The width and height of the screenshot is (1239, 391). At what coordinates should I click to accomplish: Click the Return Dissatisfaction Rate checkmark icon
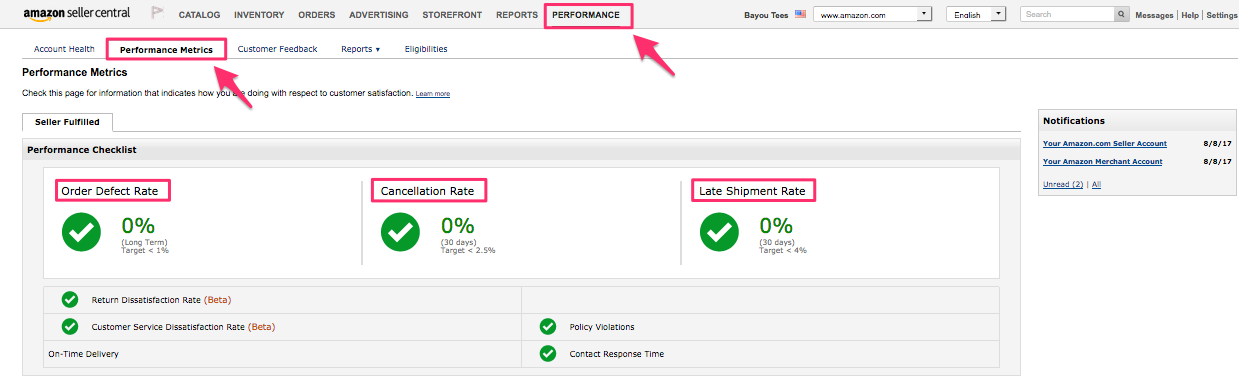70,299
